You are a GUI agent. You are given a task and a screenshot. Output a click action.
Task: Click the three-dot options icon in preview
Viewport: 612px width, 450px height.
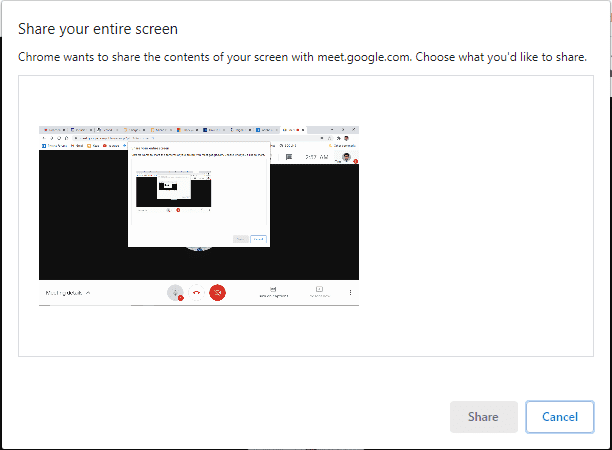350,292
